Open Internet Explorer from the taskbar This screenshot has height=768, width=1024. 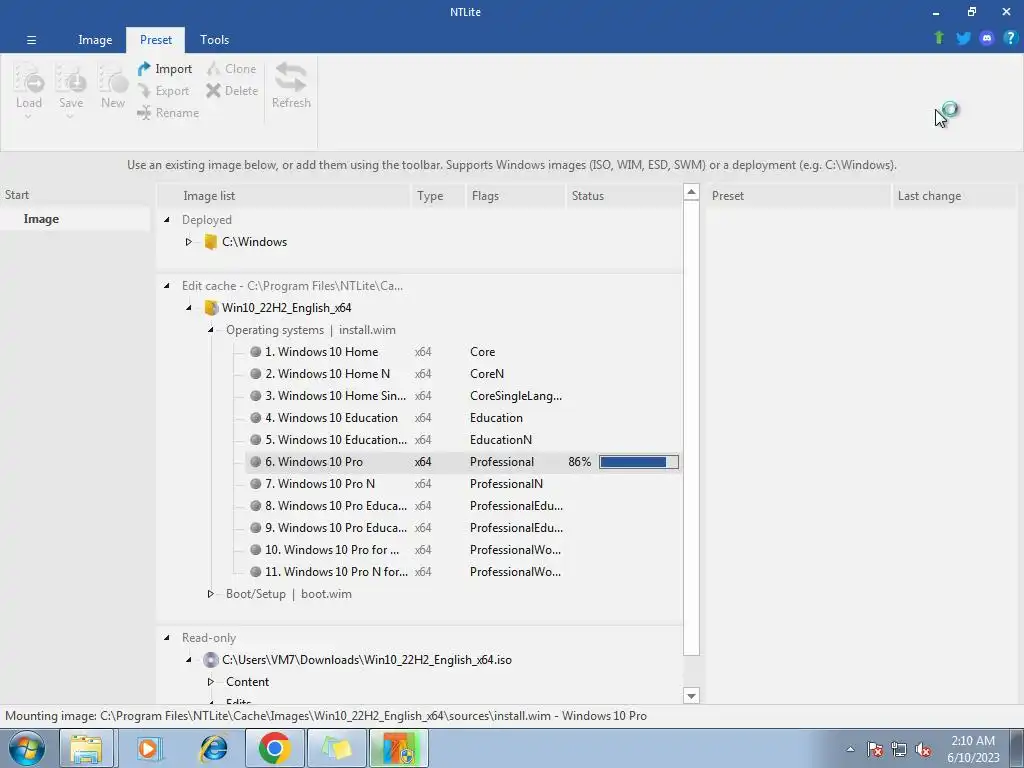pos(214,748)
